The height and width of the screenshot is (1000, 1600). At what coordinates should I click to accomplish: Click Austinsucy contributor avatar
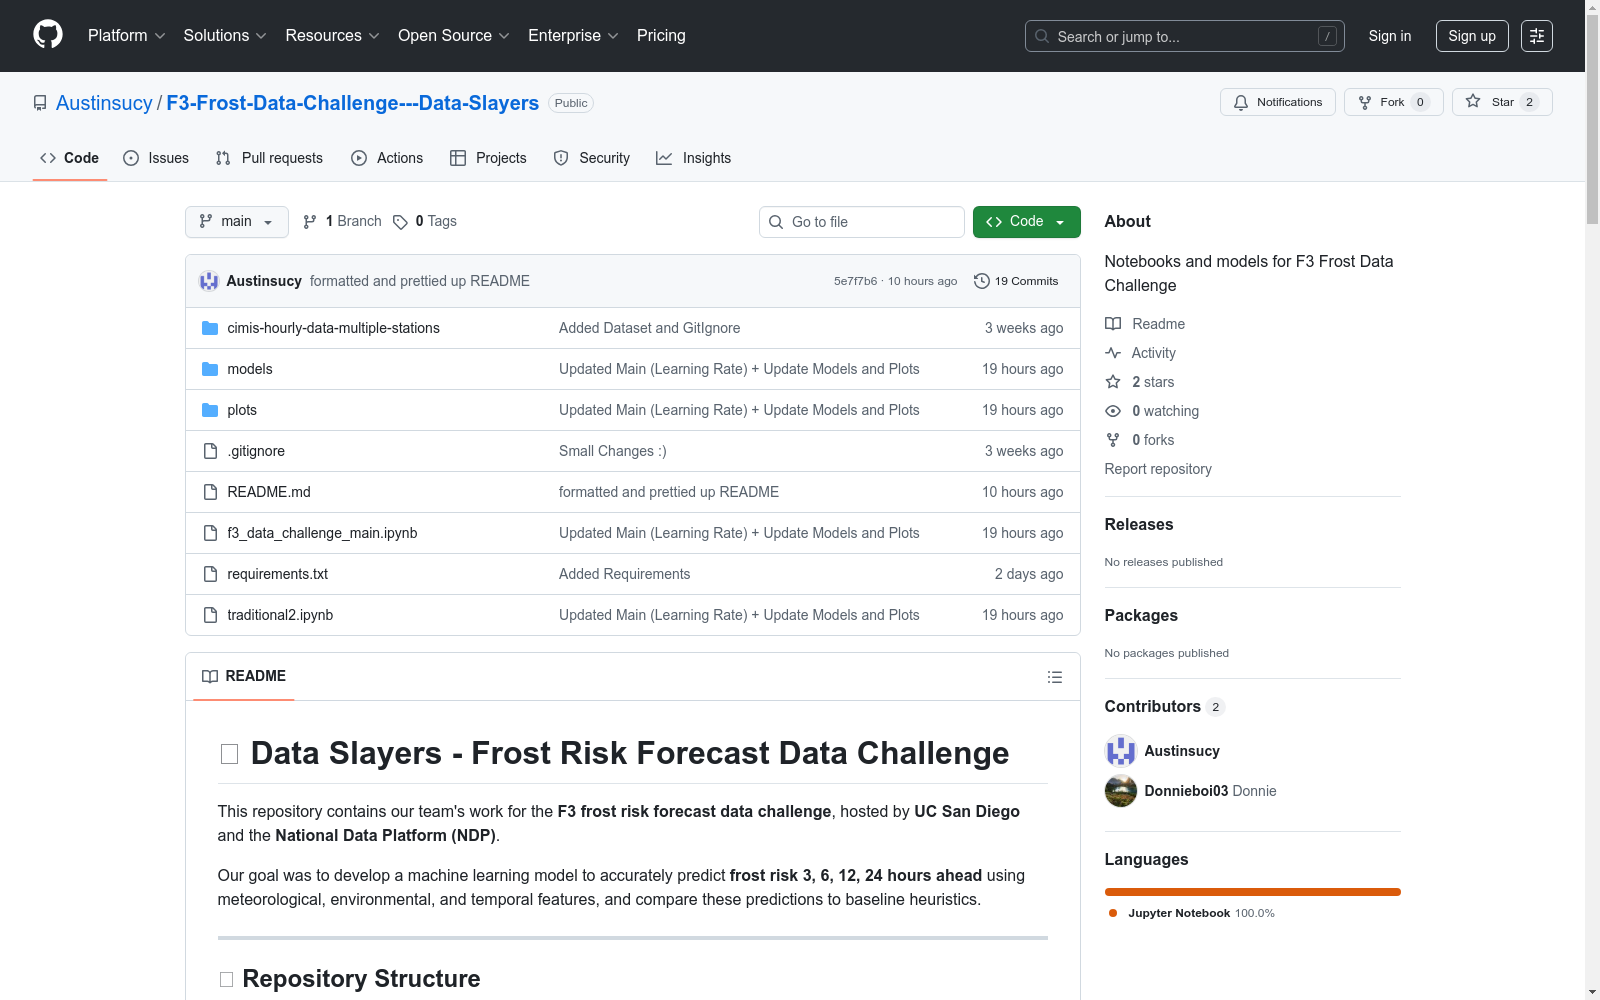coord(1121,751)
